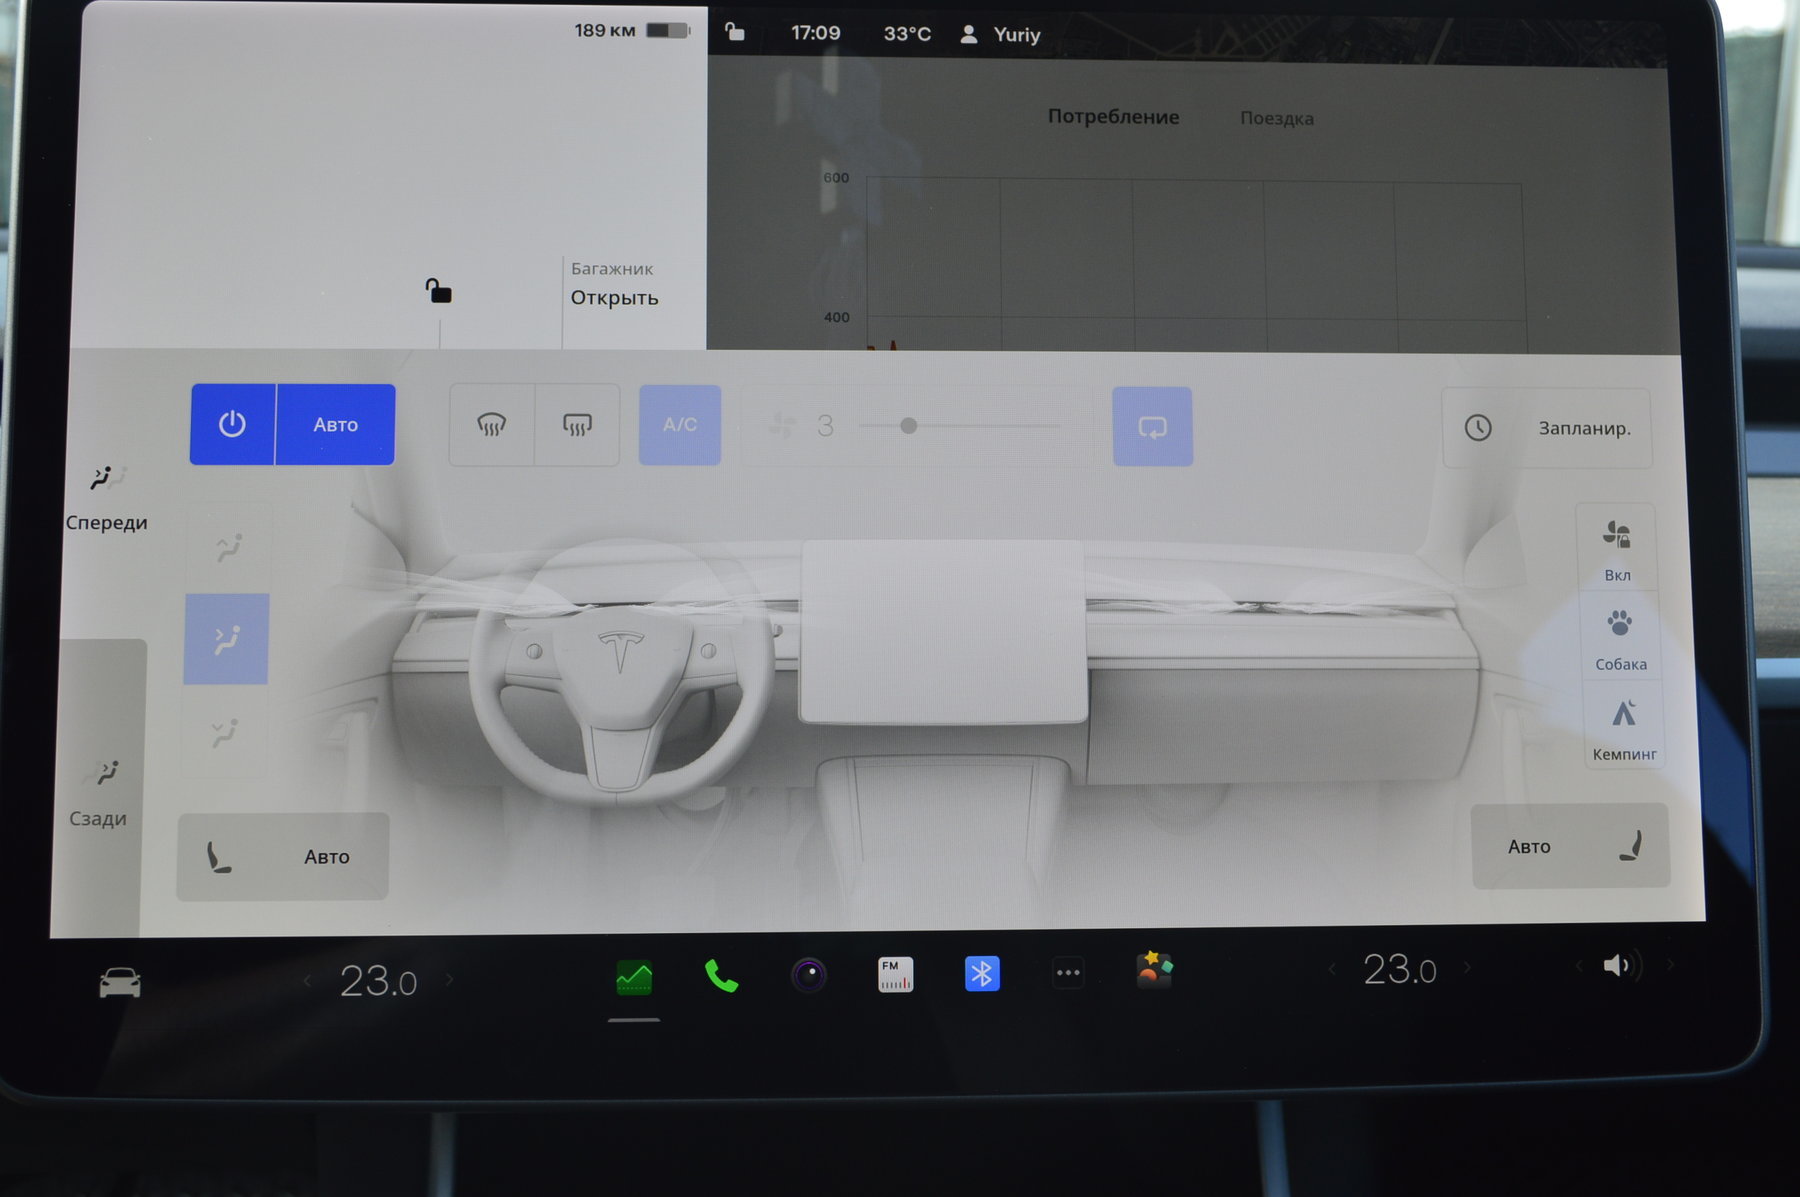1800x1197 pixels.
Task: Switch to the Поездка tab
Action: point(1276,118)
